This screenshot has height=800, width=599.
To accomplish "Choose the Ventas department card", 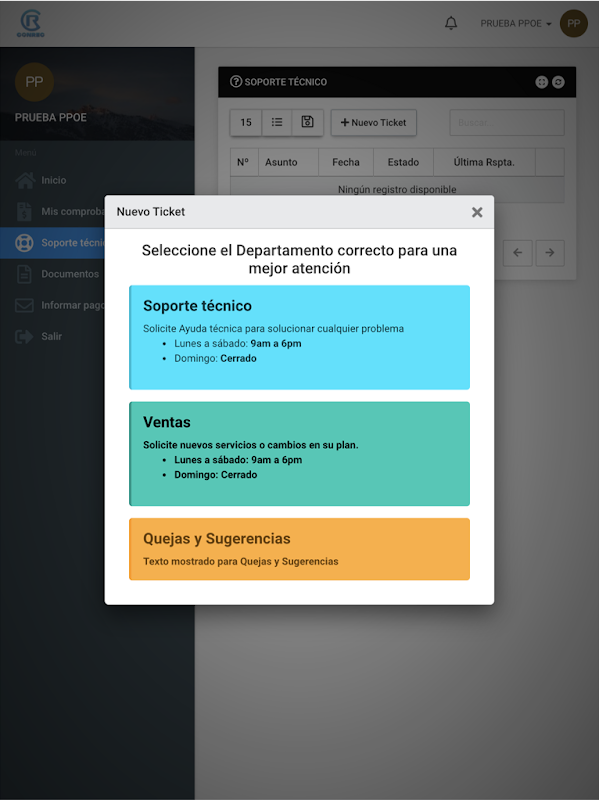I will pyautogui.click(x=300, y=454).
